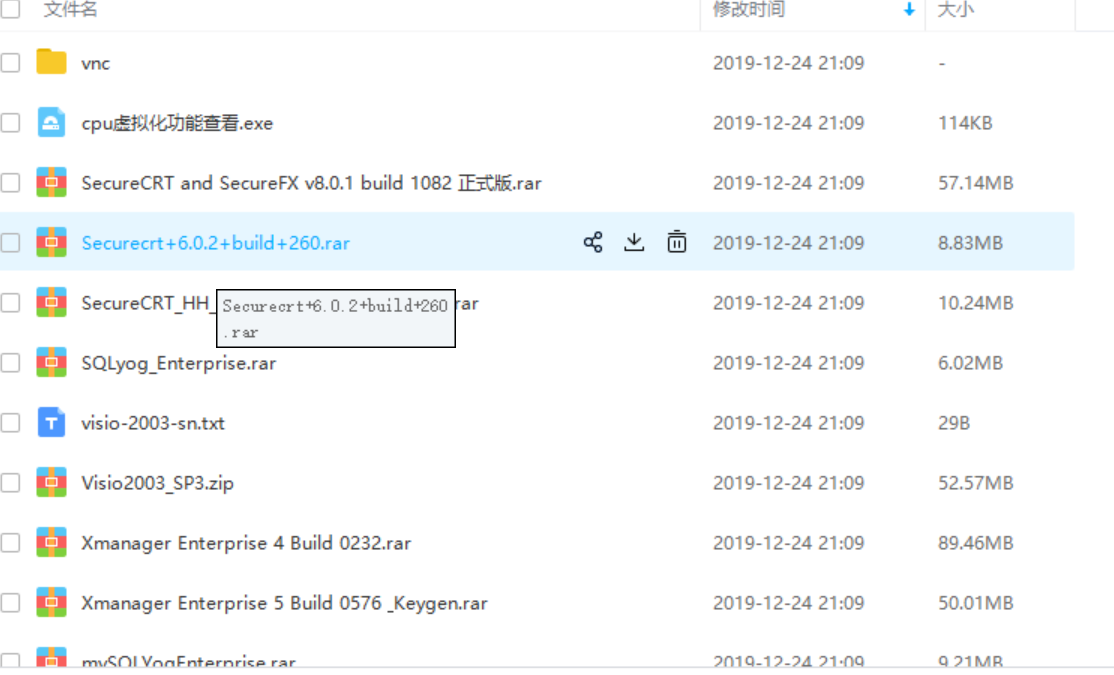Screen dimensions: 1114x675
Task: Click the Xmanager Enterprise 4 archive icon
Action: (x=51, y=542)
